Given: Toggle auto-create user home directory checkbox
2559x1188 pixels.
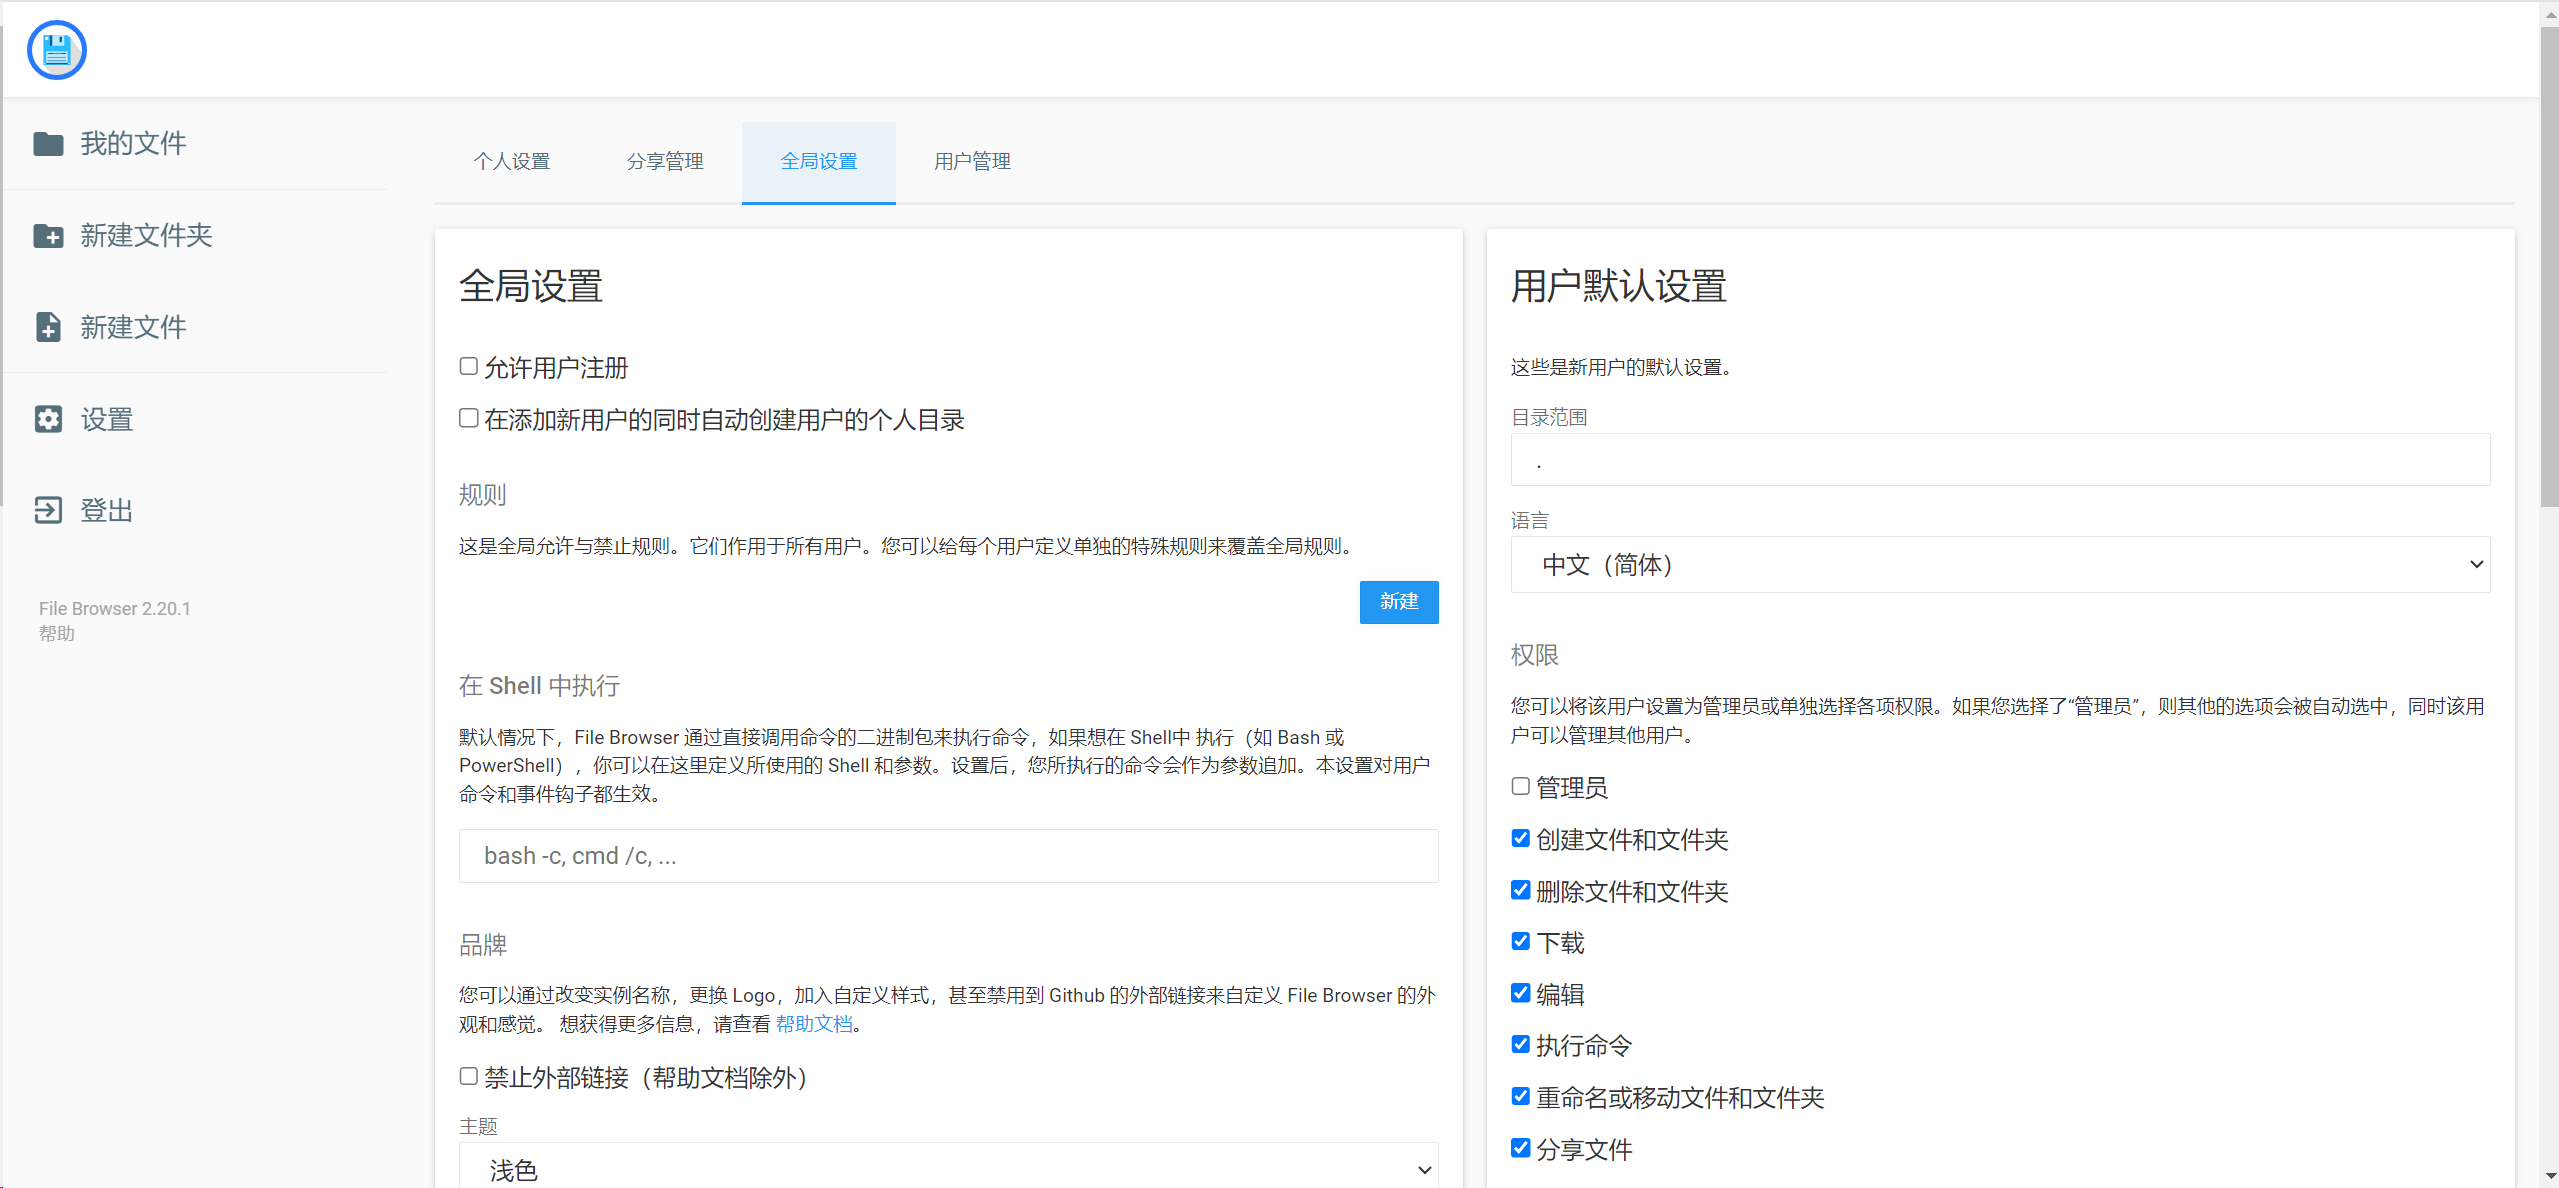Looking at the screenshot, I should click(468, 418).
